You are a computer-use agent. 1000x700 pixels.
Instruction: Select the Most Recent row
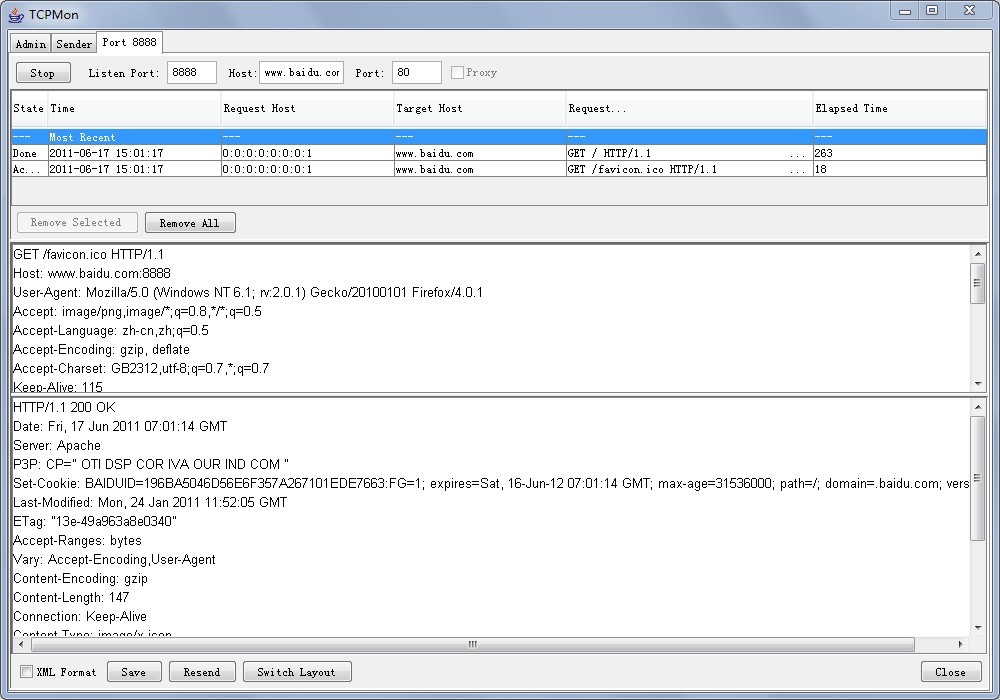[499, 137]
